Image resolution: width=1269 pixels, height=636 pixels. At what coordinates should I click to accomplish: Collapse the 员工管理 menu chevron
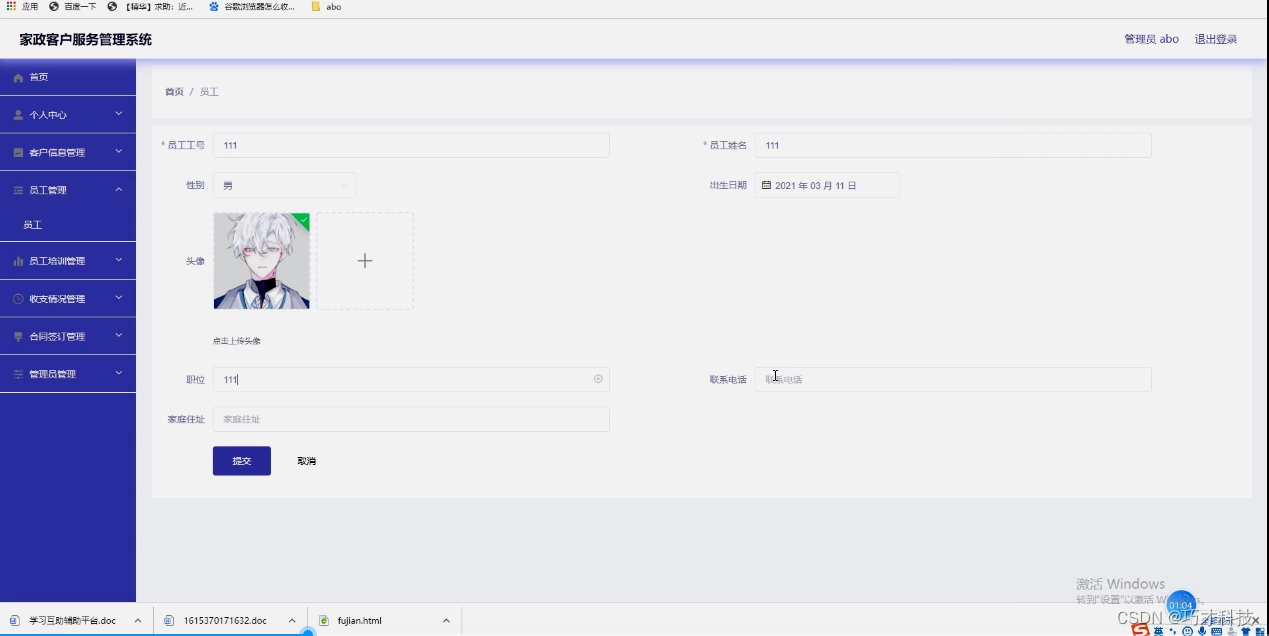point(119,189)
